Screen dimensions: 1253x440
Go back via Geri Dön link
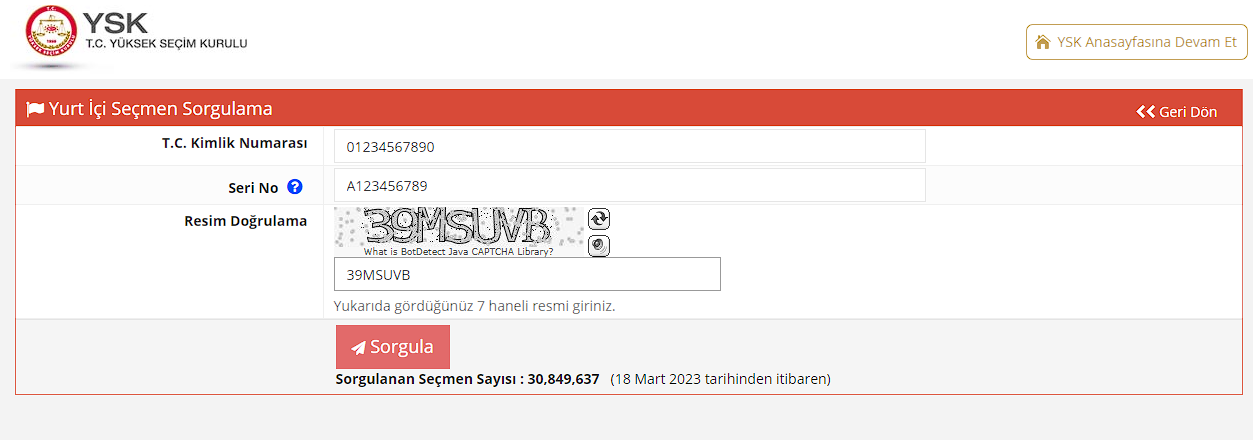[x=1177, y=112]
